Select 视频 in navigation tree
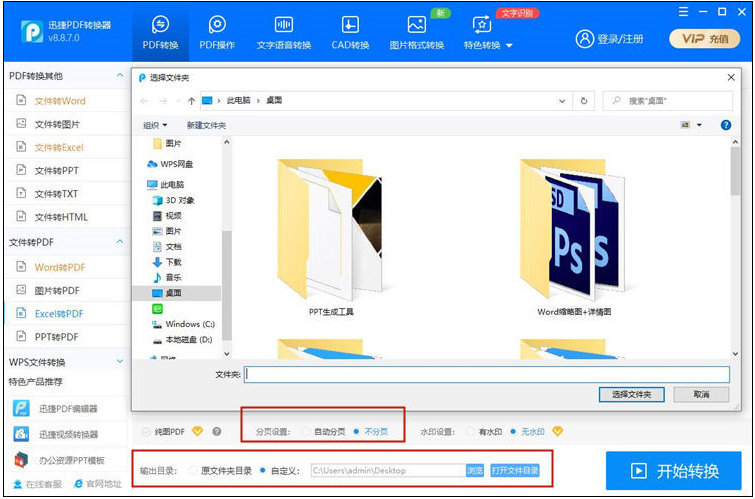 (167, 215)
